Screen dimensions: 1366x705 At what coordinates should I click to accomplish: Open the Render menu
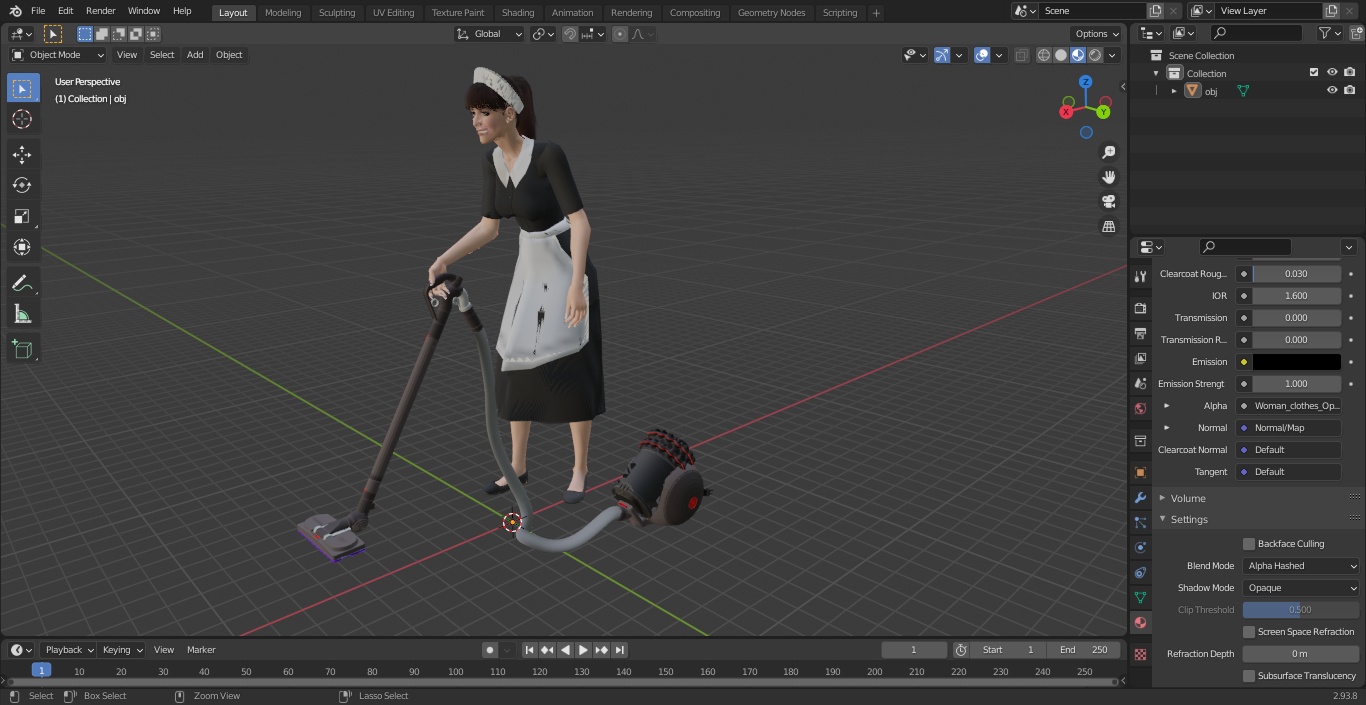pos(100,11)
